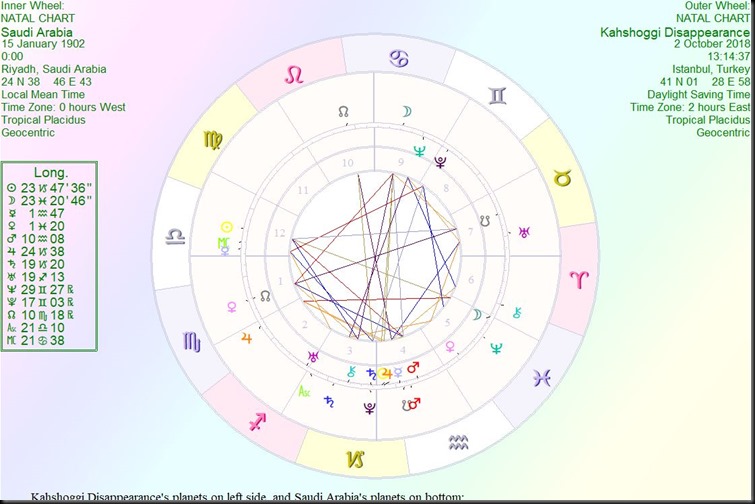Click the outer-wheel North Node glyph in Leo

[x=343, y=112]
